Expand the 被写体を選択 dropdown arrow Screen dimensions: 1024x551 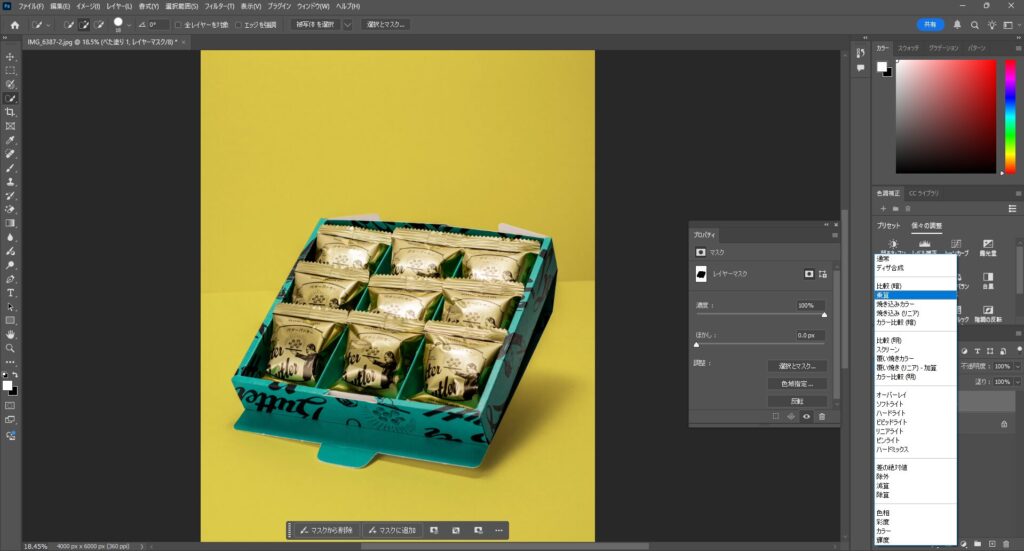click(x=347, y=25)
